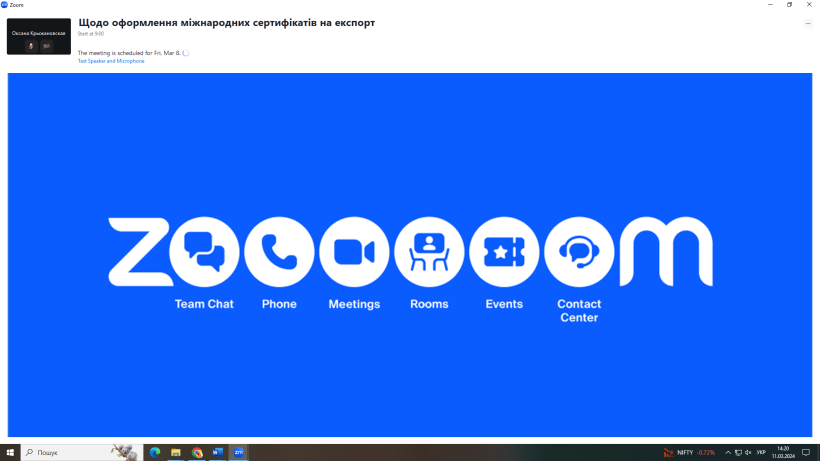Click the Meetings camera icon in Zoom banner
Image resolution: width=820 pixels, height=461 pixels.
click(354, 251)
